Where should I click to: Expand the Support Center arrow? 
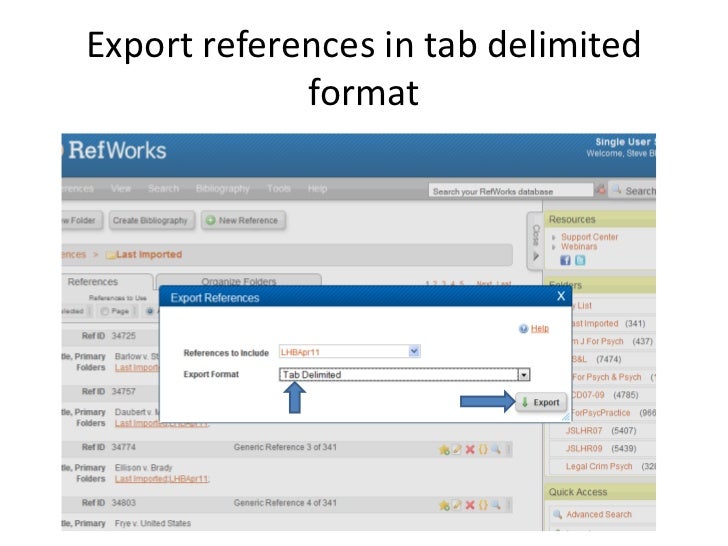tap(553, 237)
